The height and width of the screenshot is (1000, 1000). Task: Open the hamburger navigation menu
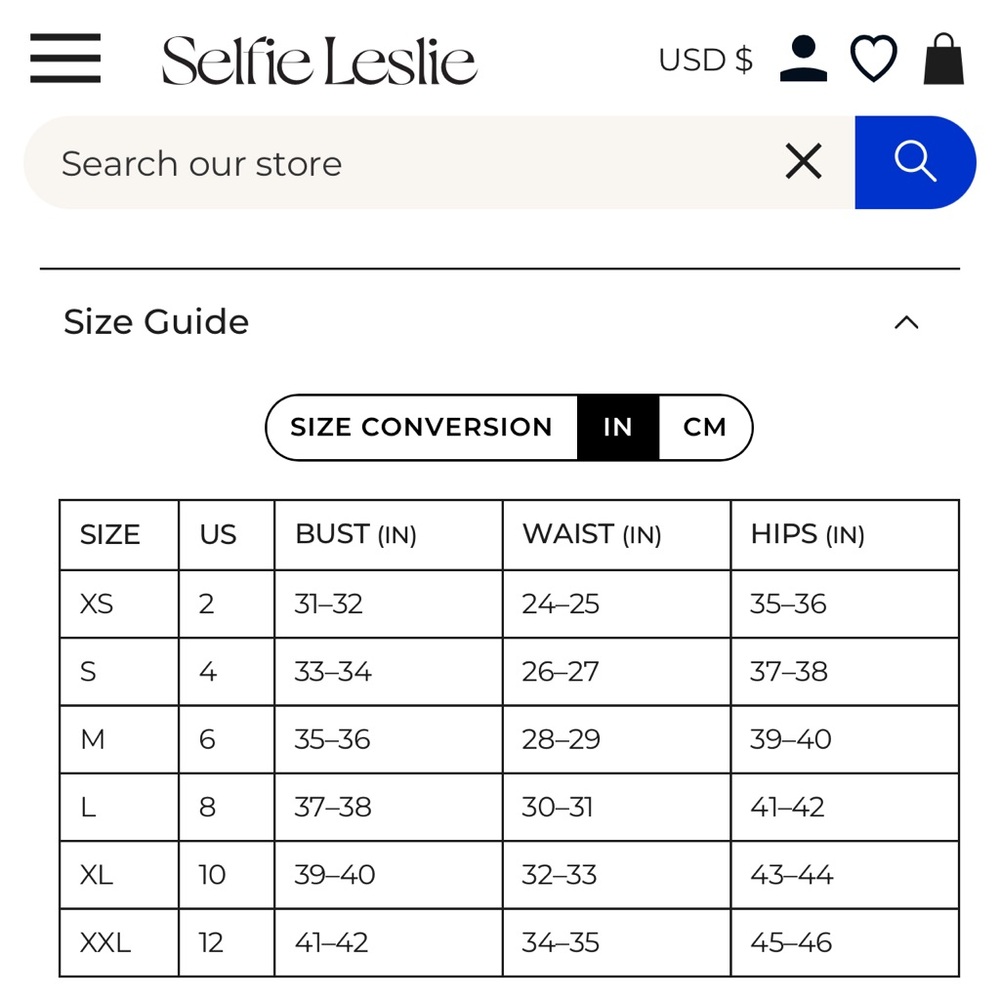coord(65,58)
